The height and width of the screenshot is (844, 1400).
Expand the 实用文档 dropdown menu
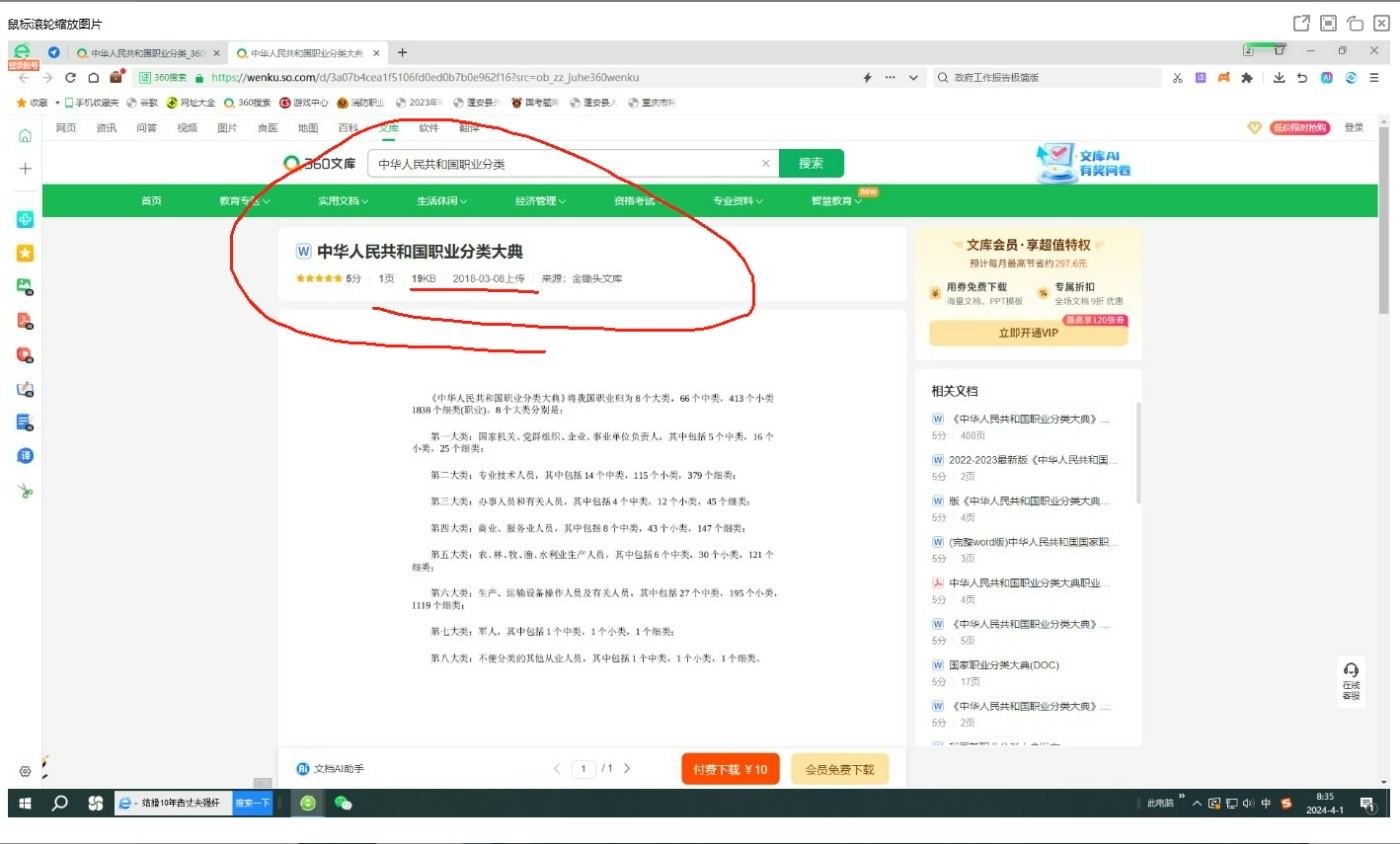click(x=343, y=201)
